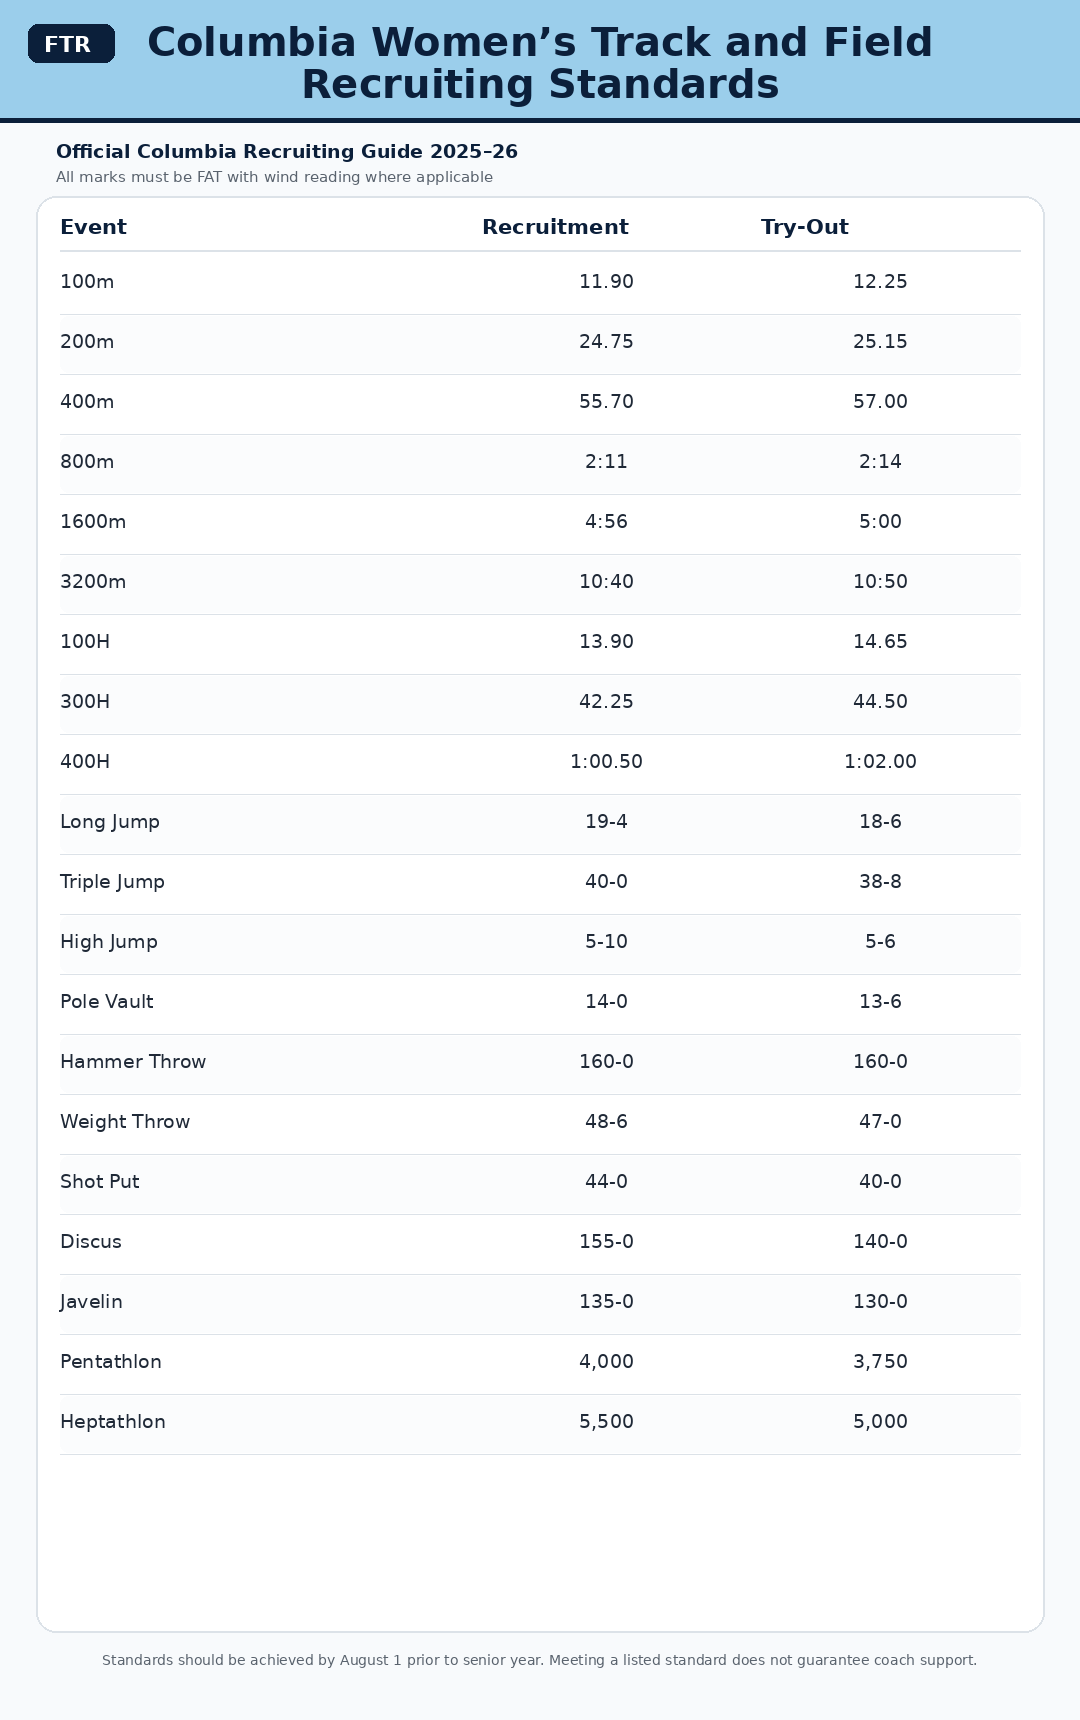
Task: Select the 800m try-out time 2:14
Action: click(880, 462)
